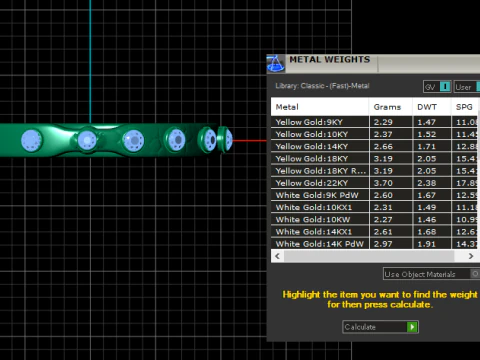Click the green arrow on Calculate

(x=412, y=327)
